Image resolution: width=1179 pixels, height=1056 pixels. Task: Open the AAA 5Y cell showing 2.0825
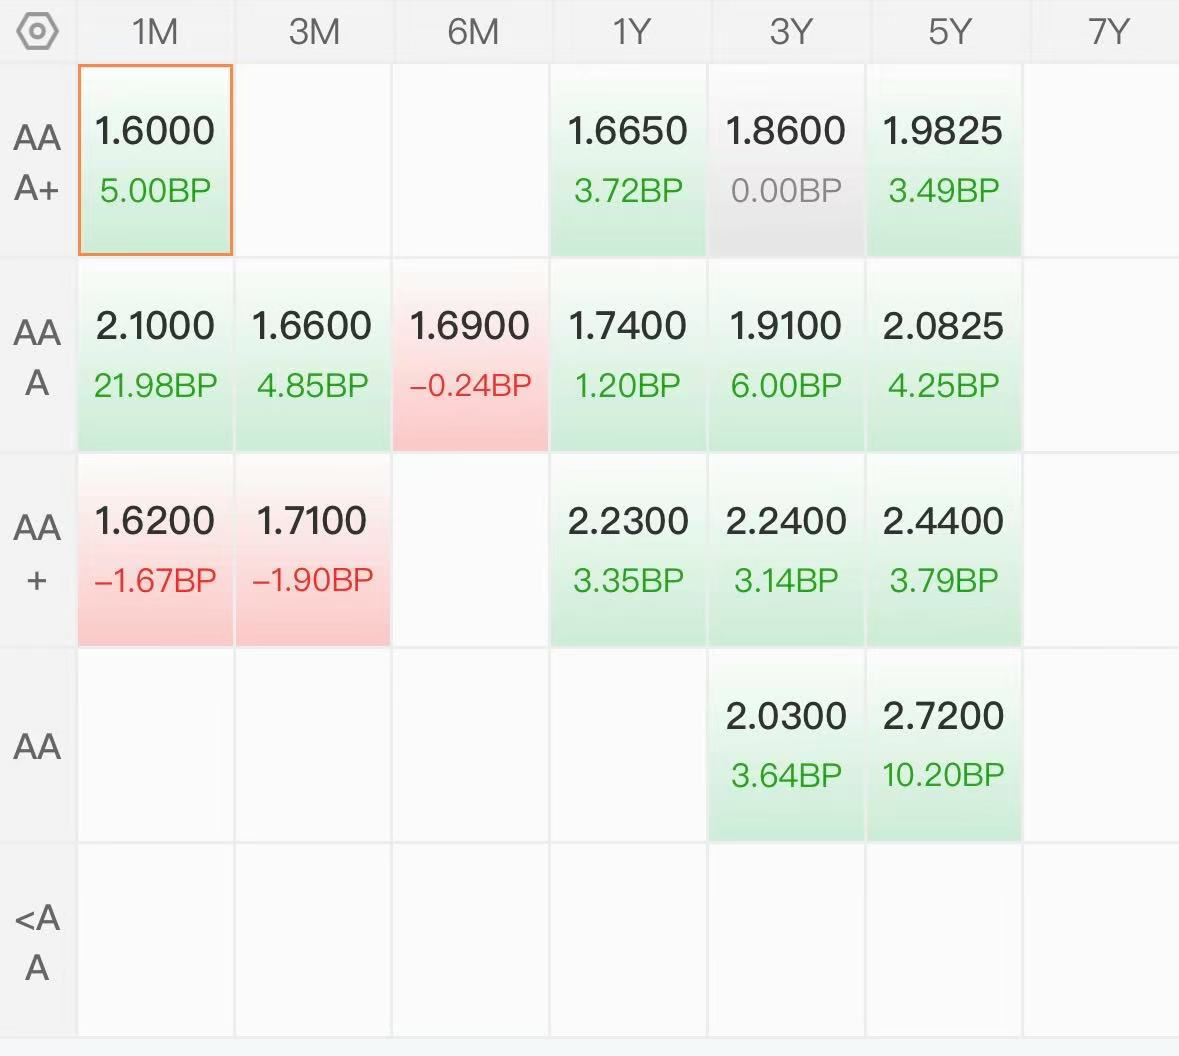pos(944,355)
